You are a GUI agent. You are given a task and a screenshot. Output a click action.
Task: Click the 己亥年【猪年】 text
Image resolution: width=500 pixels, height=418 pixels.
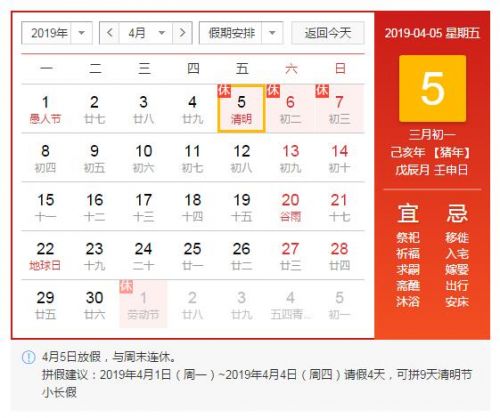point(430,153)
